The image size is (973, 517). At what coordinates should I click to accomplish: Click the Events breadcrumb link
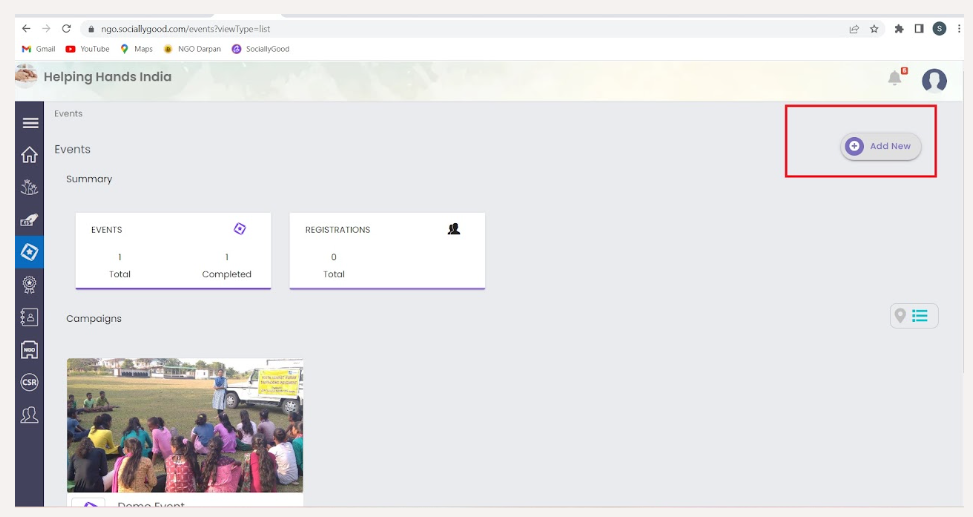[68, 114]
